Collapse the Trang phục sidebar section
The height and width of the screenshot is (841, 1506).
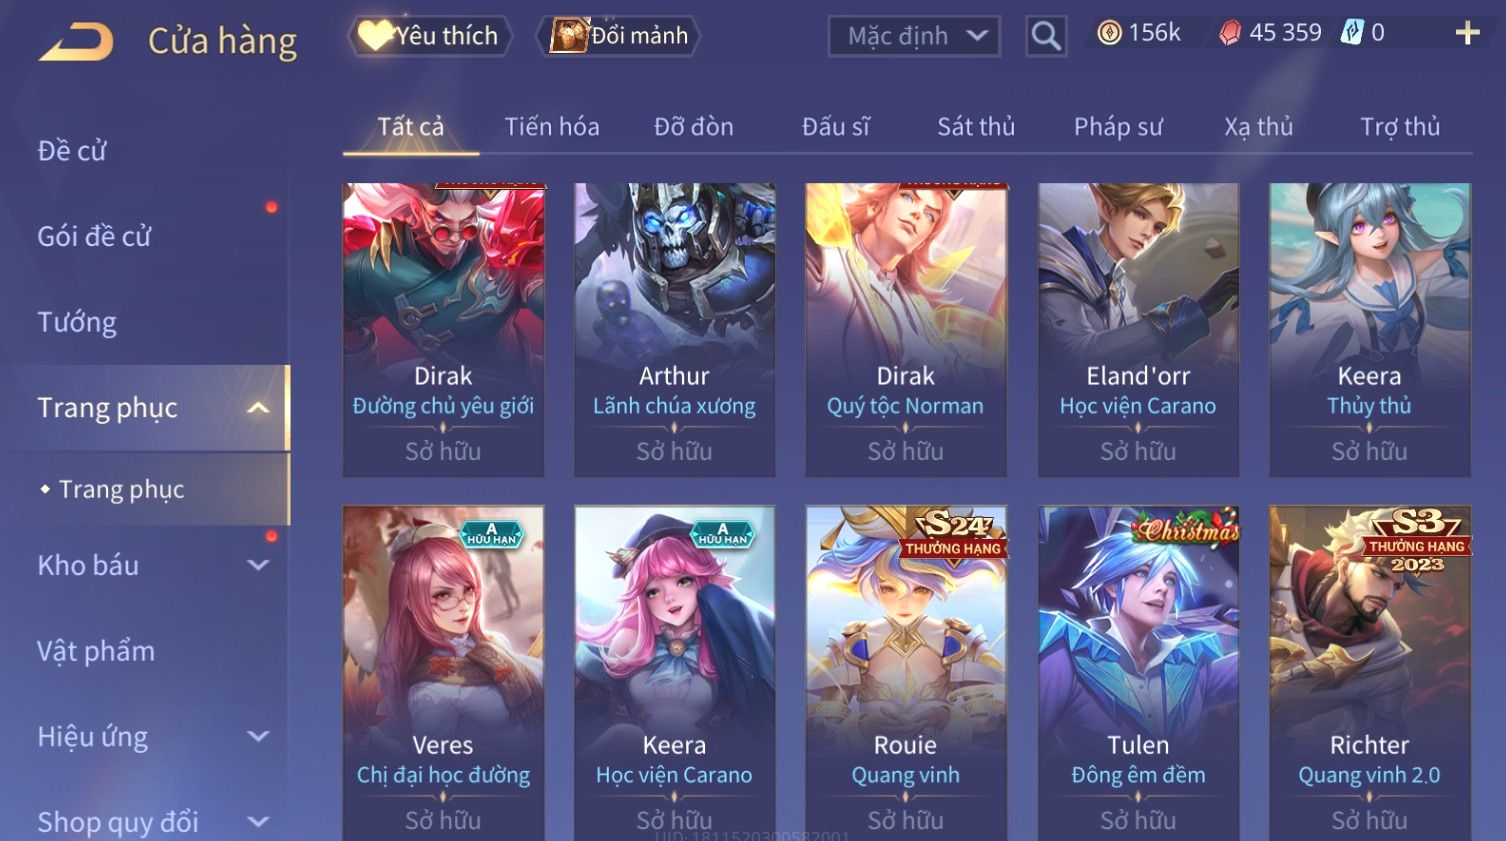pyautogui.click(x=258, y=408)
